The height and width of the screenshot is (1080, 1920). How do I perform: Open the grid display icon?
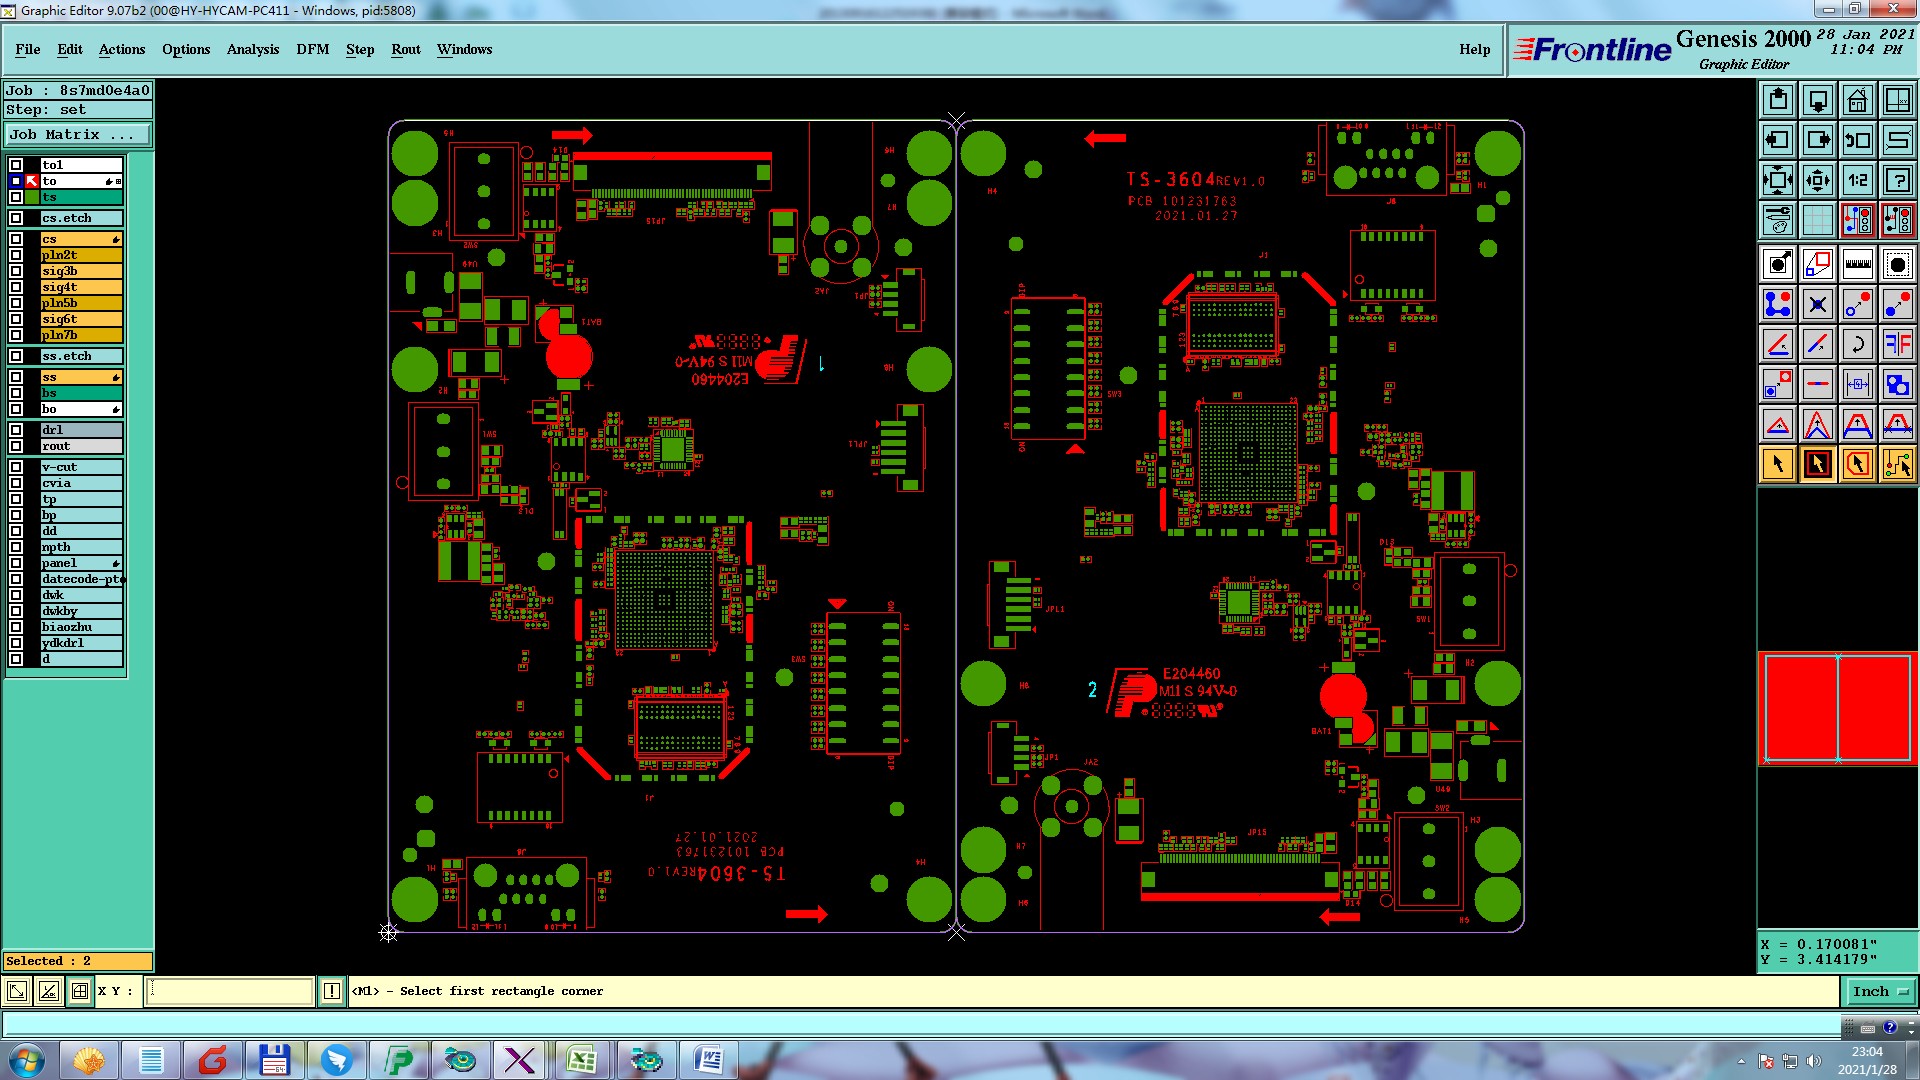[x=1817, y=220]
